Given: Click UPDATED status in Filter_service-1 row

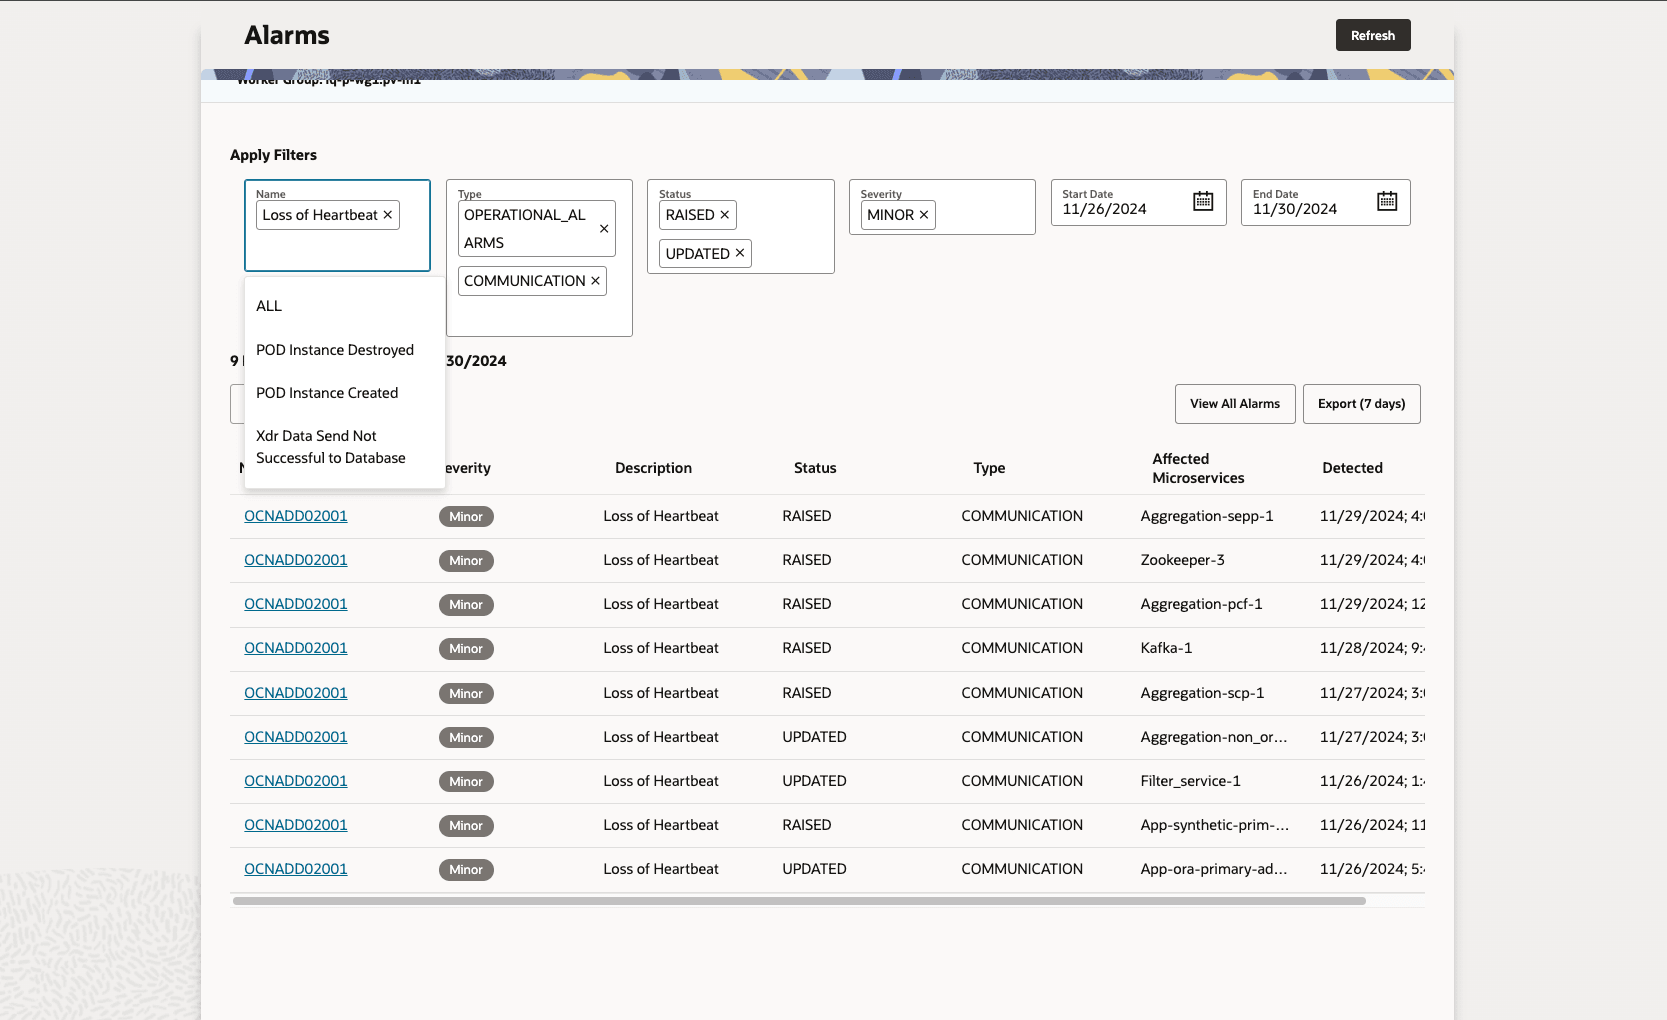Looking at the screenshot, I should click(x=814, y=781).
